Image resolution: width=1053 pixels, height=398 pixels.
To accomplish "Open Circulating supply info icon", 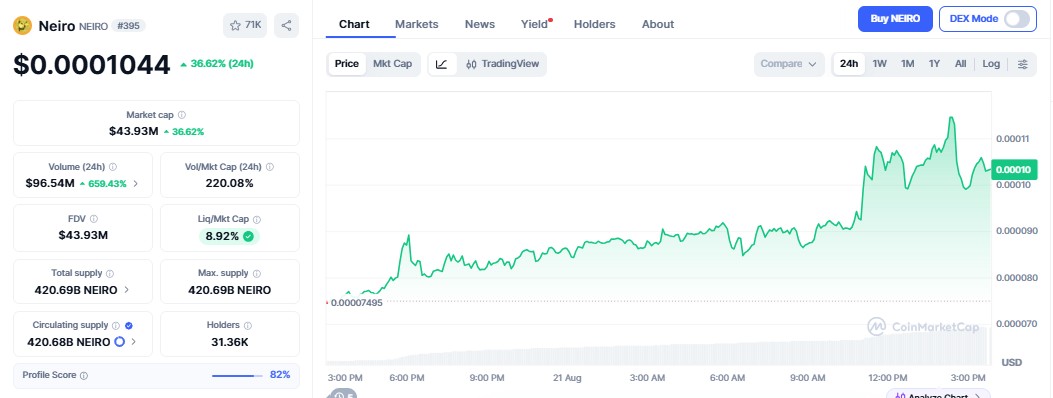I will [116, 325].
